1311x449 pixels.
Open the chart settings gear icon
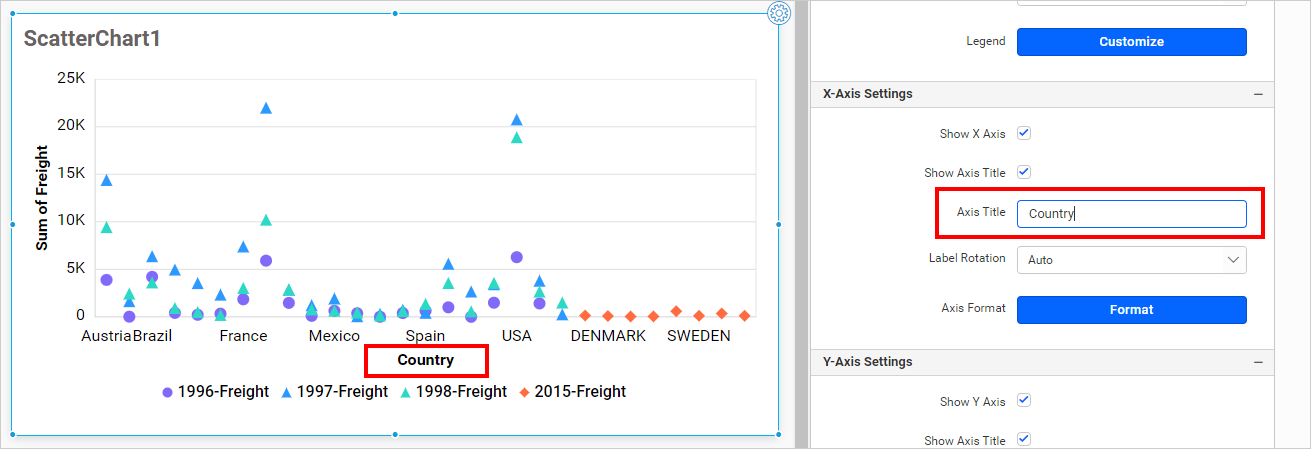point(779,13)
